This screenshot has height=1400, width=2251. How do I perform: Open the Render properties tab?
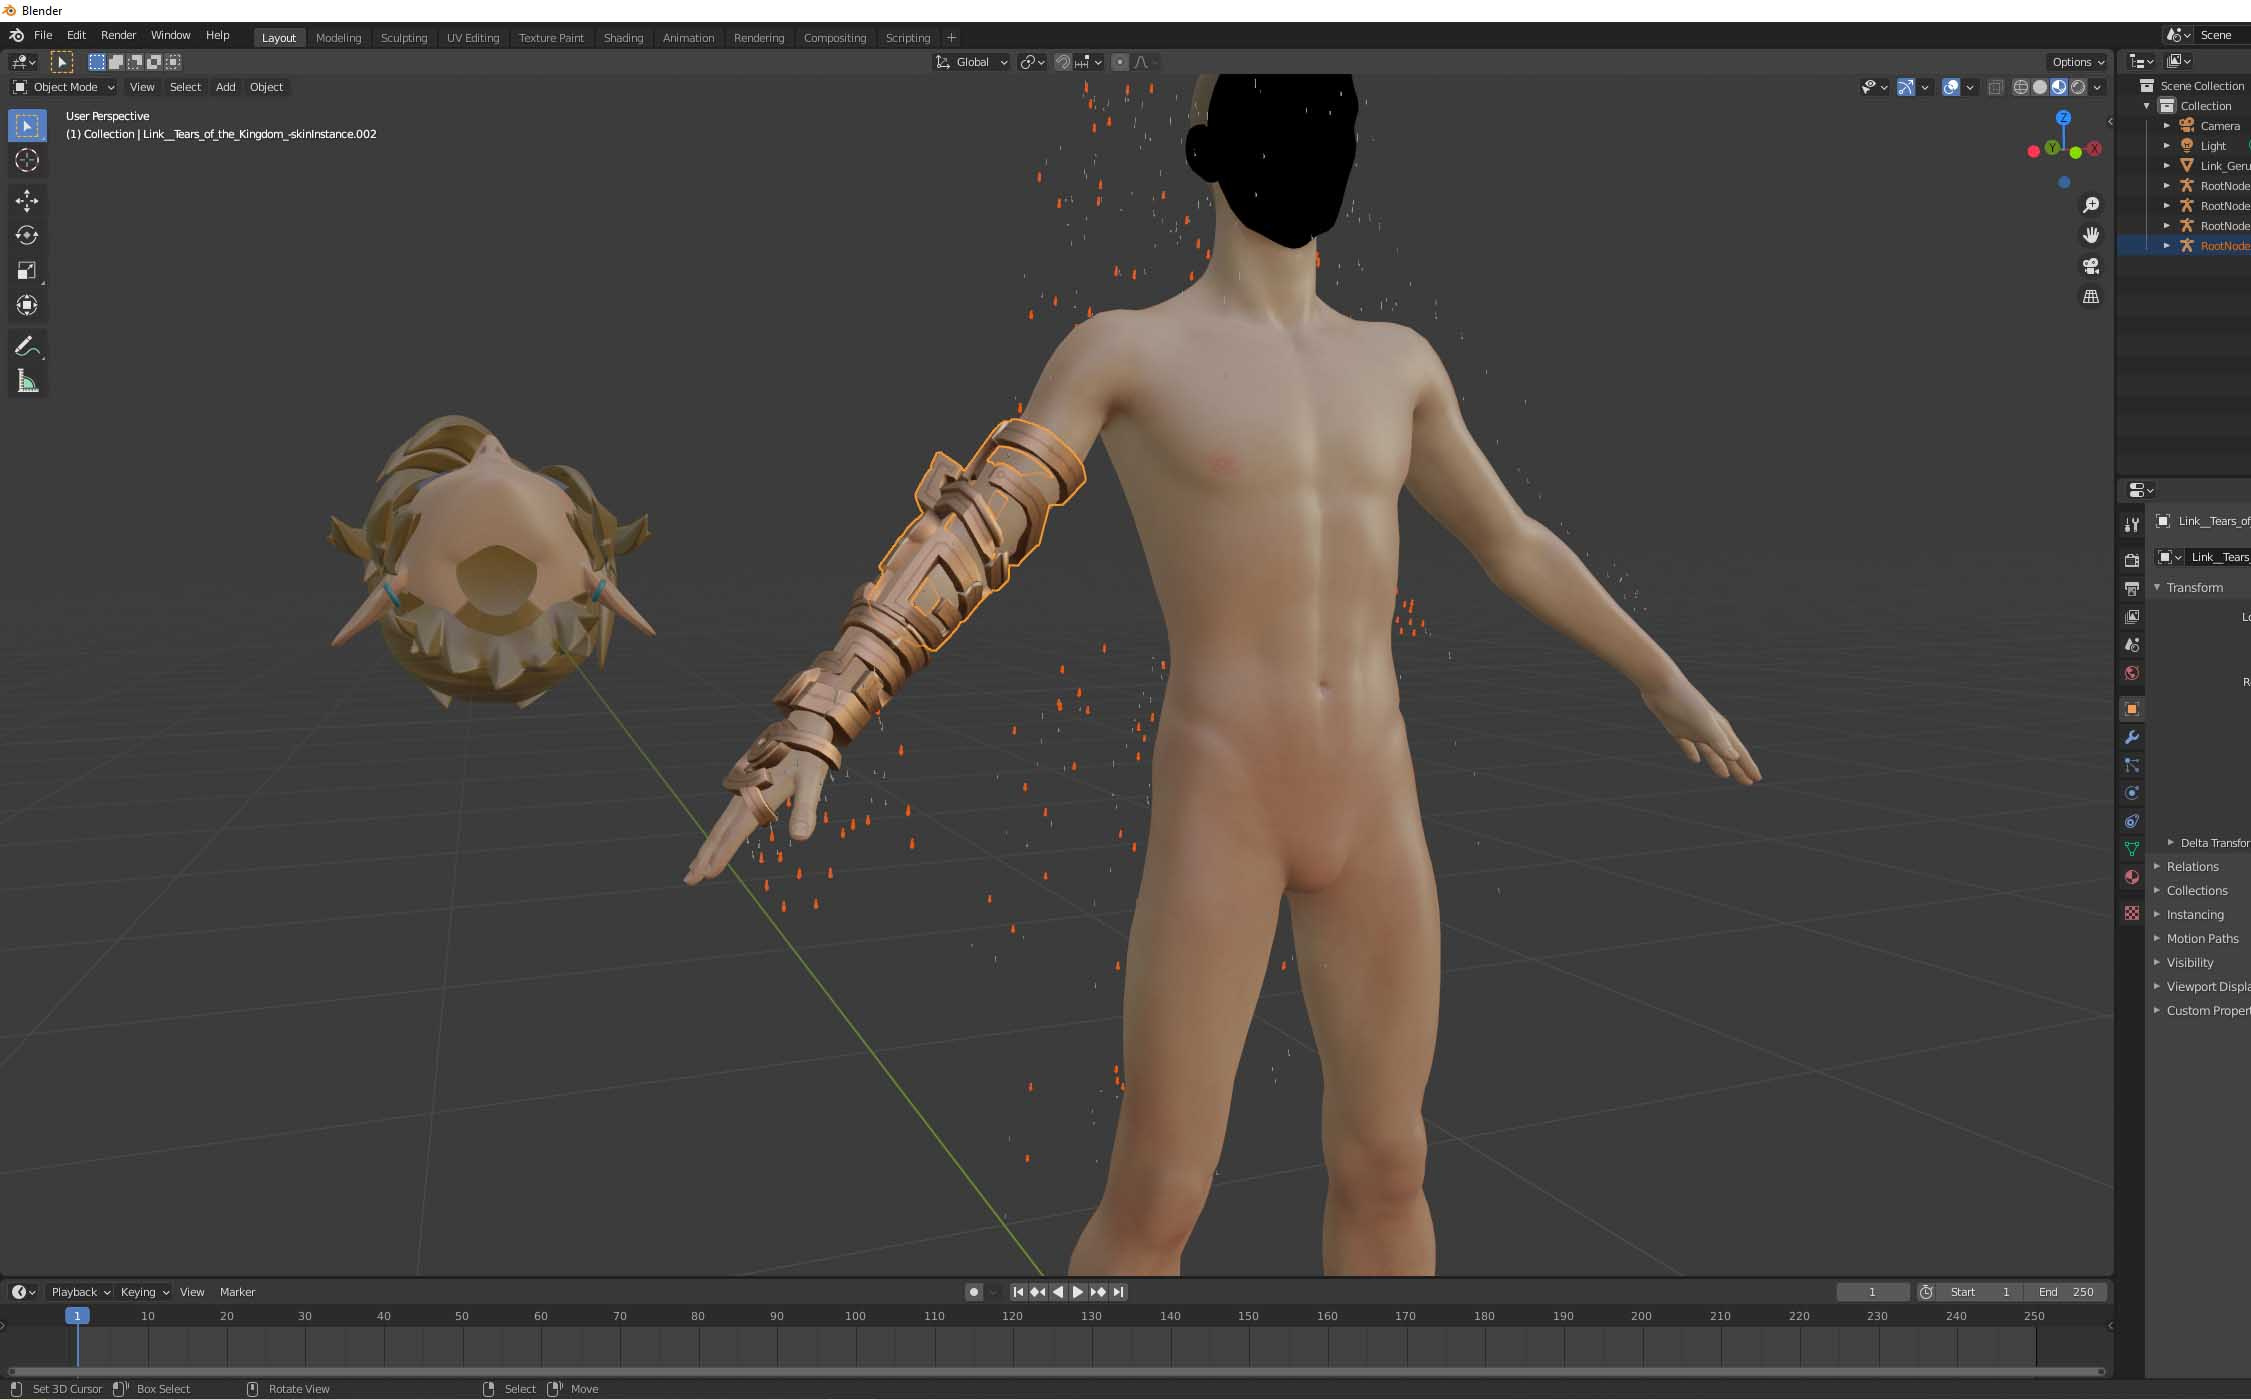pyautogui.click(x=2132, y=560)
